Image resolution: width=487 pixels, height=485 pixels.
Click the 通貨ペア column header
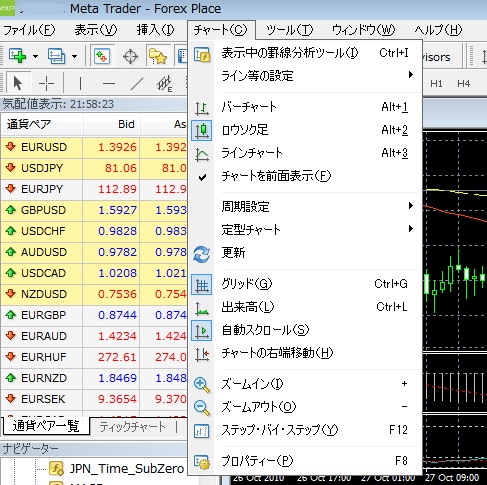42,124
